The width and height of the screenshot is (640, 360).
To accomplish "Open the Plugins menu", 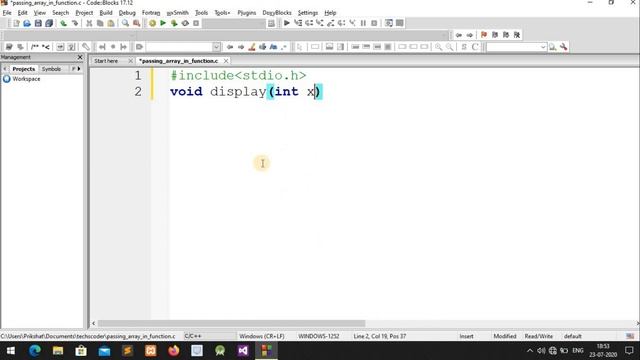I will click(247, 13).
